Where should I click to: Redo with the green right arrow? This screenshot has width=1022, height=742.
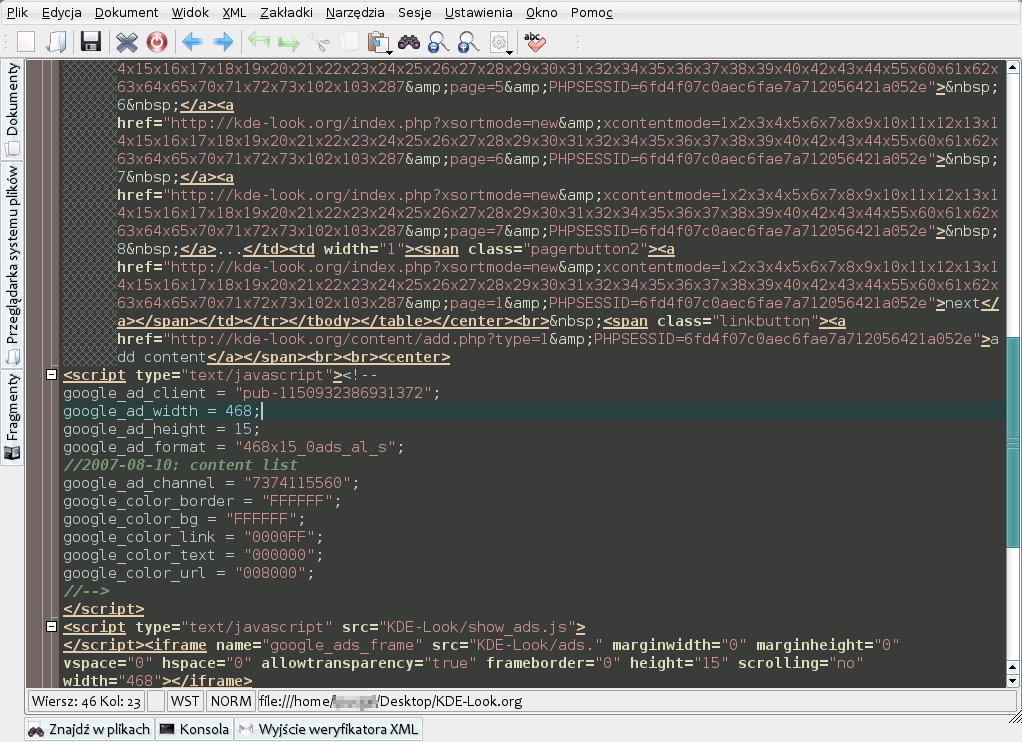[x=289, y=42]
